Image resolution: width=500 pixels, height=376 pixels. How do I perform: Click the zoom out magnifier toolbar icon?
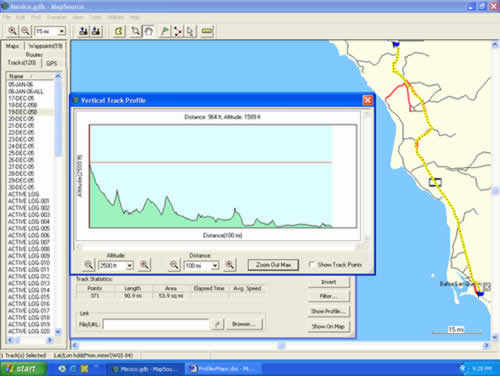click(x=25, y=31)
